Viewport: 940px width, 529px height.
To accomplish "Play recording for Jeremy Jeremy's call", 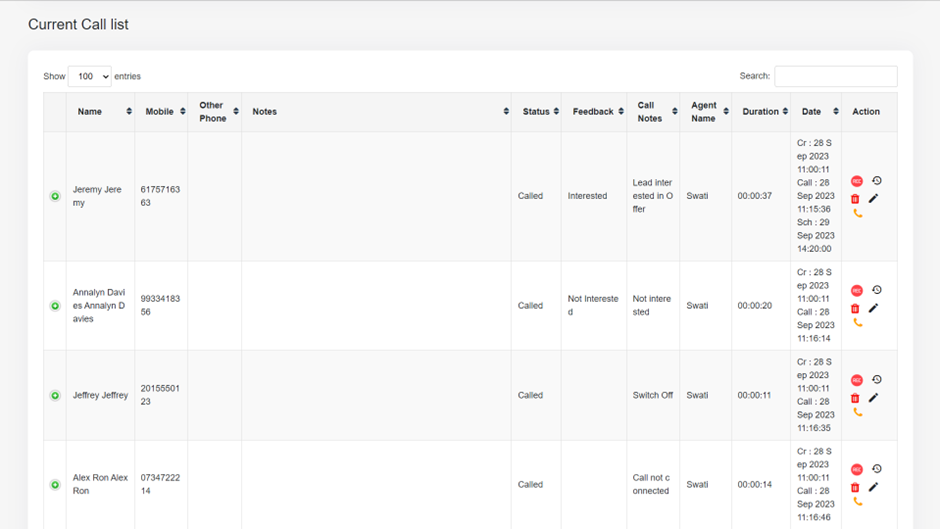I will click(x=857, y=181).
